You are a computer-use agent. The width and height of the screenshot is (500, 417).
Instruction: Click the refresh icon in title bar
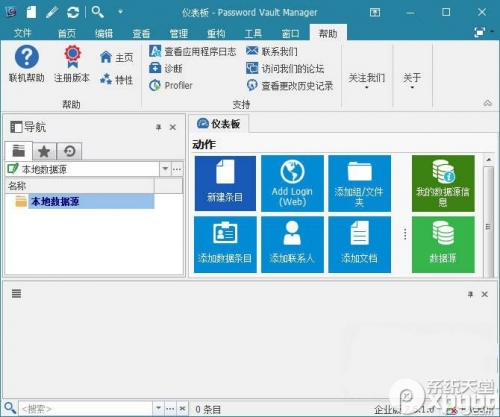73,13
